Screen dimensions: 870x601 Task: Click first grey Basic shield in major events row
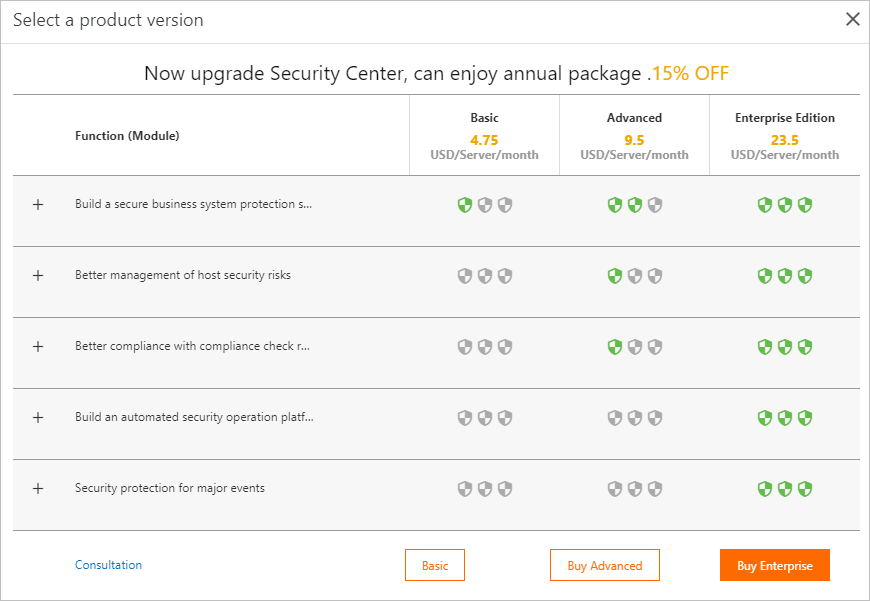[x=465, y=489]
